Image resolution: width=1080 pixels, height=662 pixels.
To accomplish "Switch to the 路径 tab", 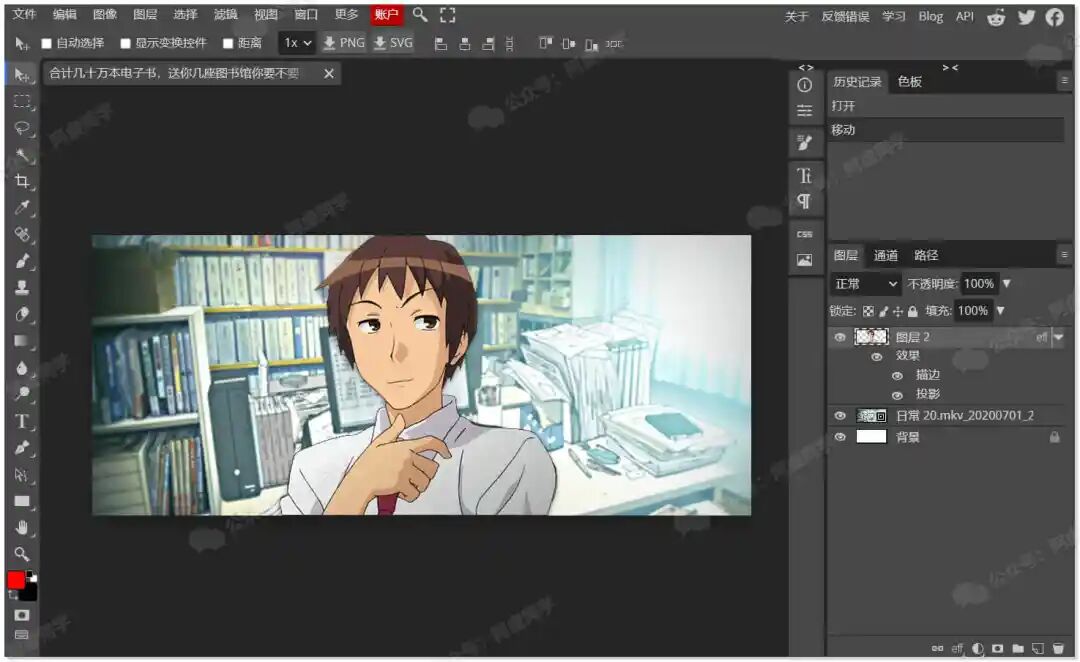I will (x=926, y=256).
